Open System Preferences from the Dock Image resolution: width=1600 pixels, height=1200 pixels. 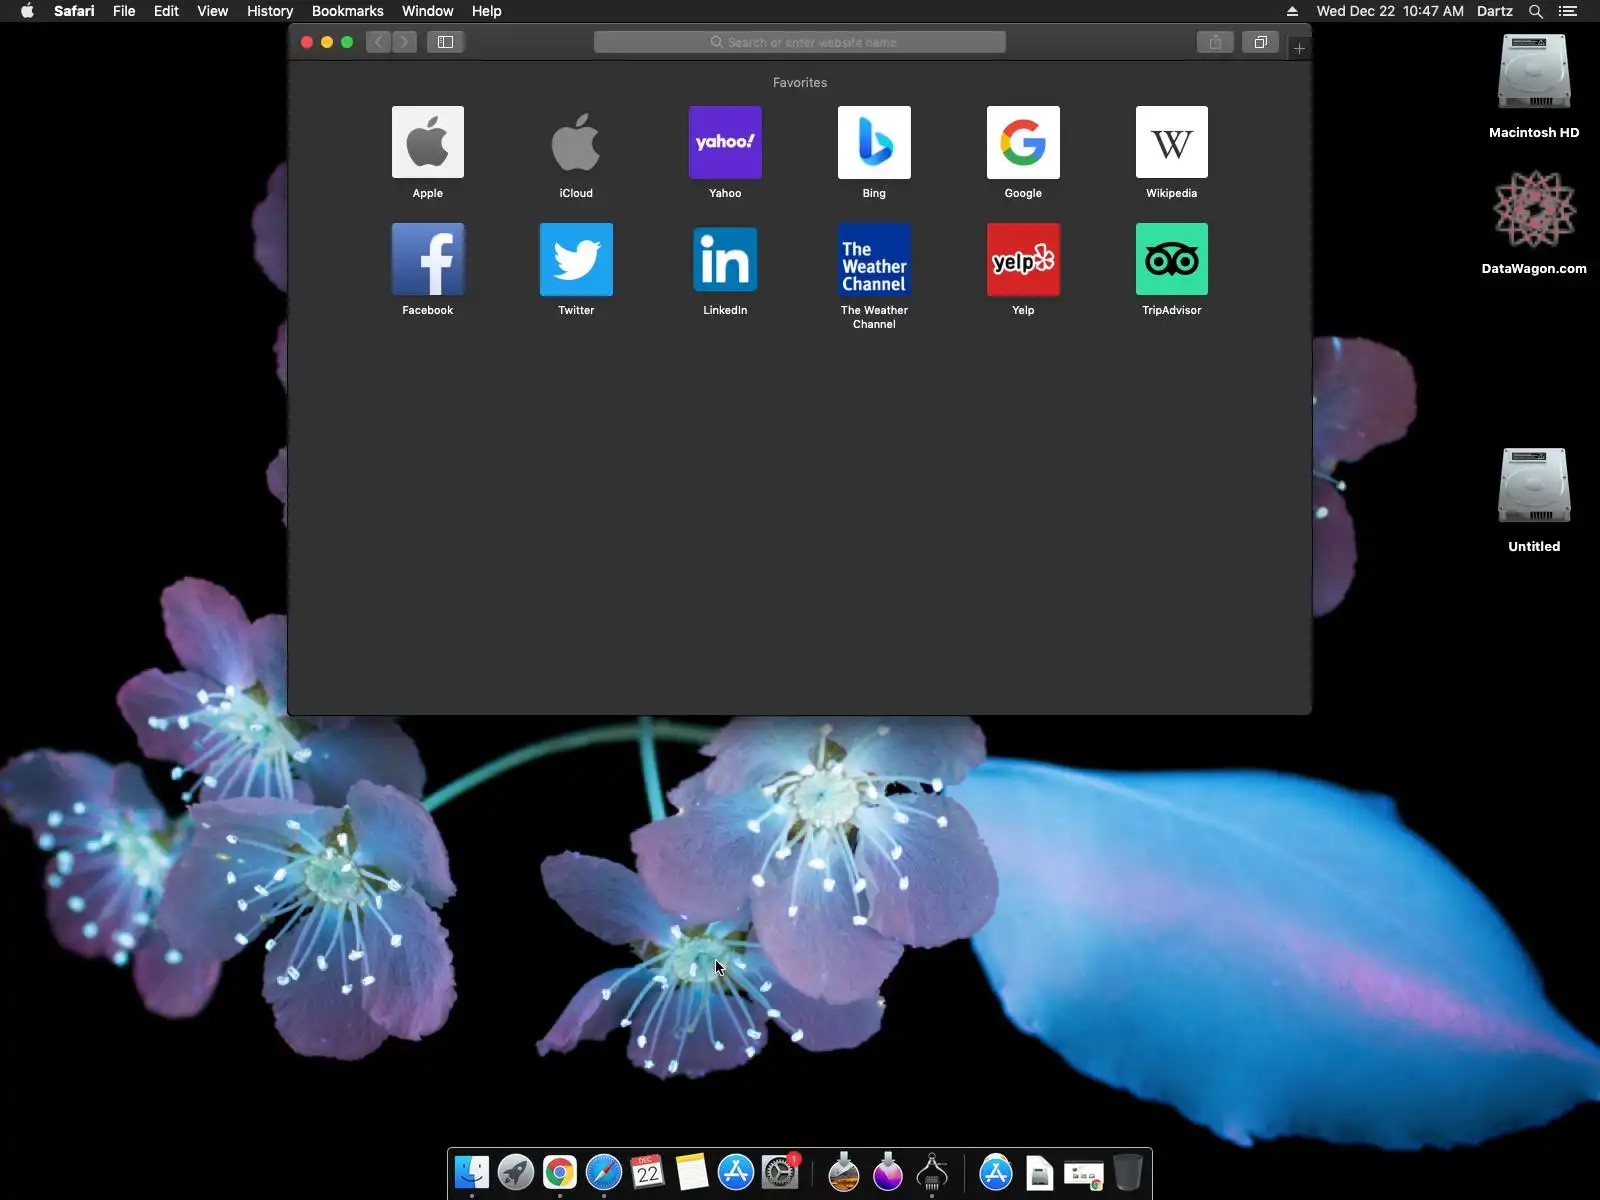[780, 1172]
